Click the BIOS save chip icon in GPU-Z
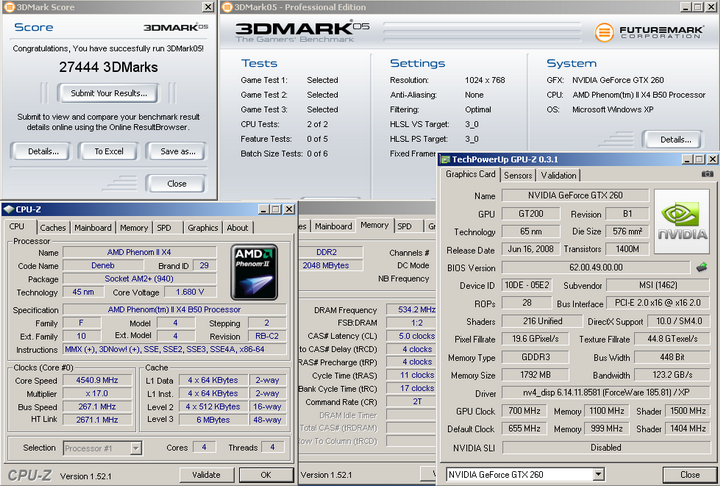 701,267
